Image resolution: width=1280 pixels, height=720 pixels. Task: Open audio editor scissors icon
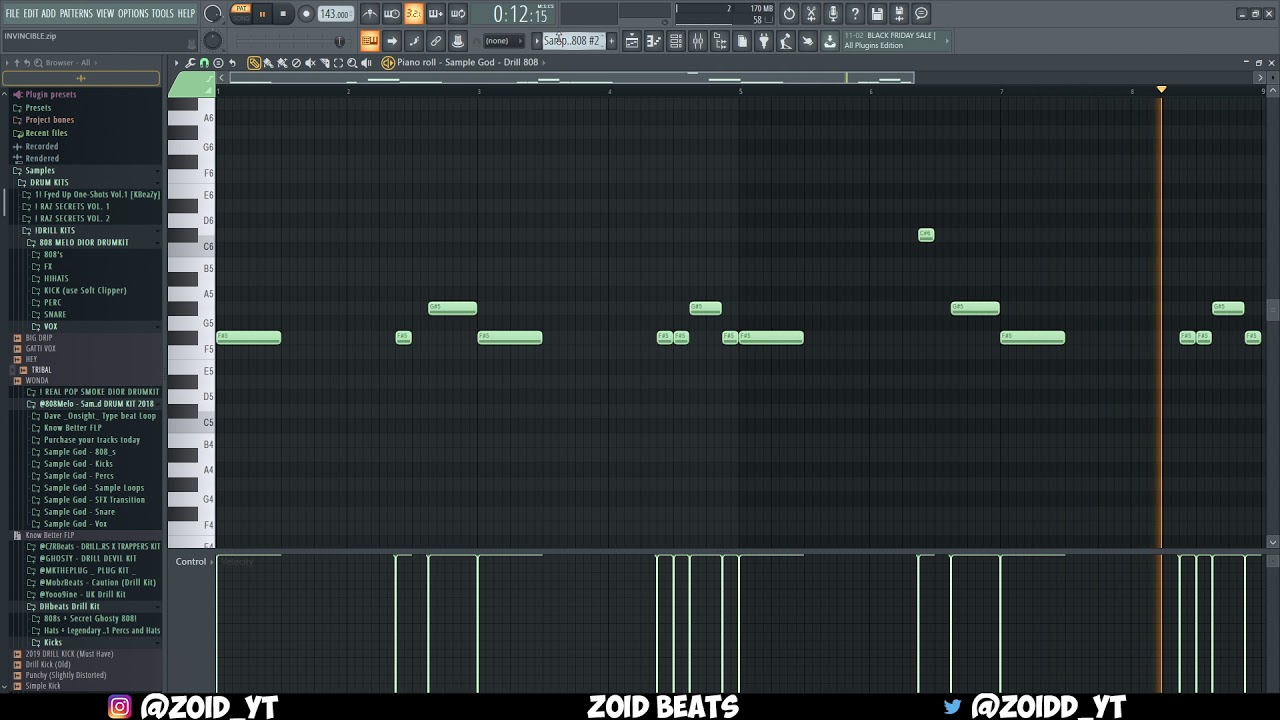pyautogui.click(x=811, y=14)
